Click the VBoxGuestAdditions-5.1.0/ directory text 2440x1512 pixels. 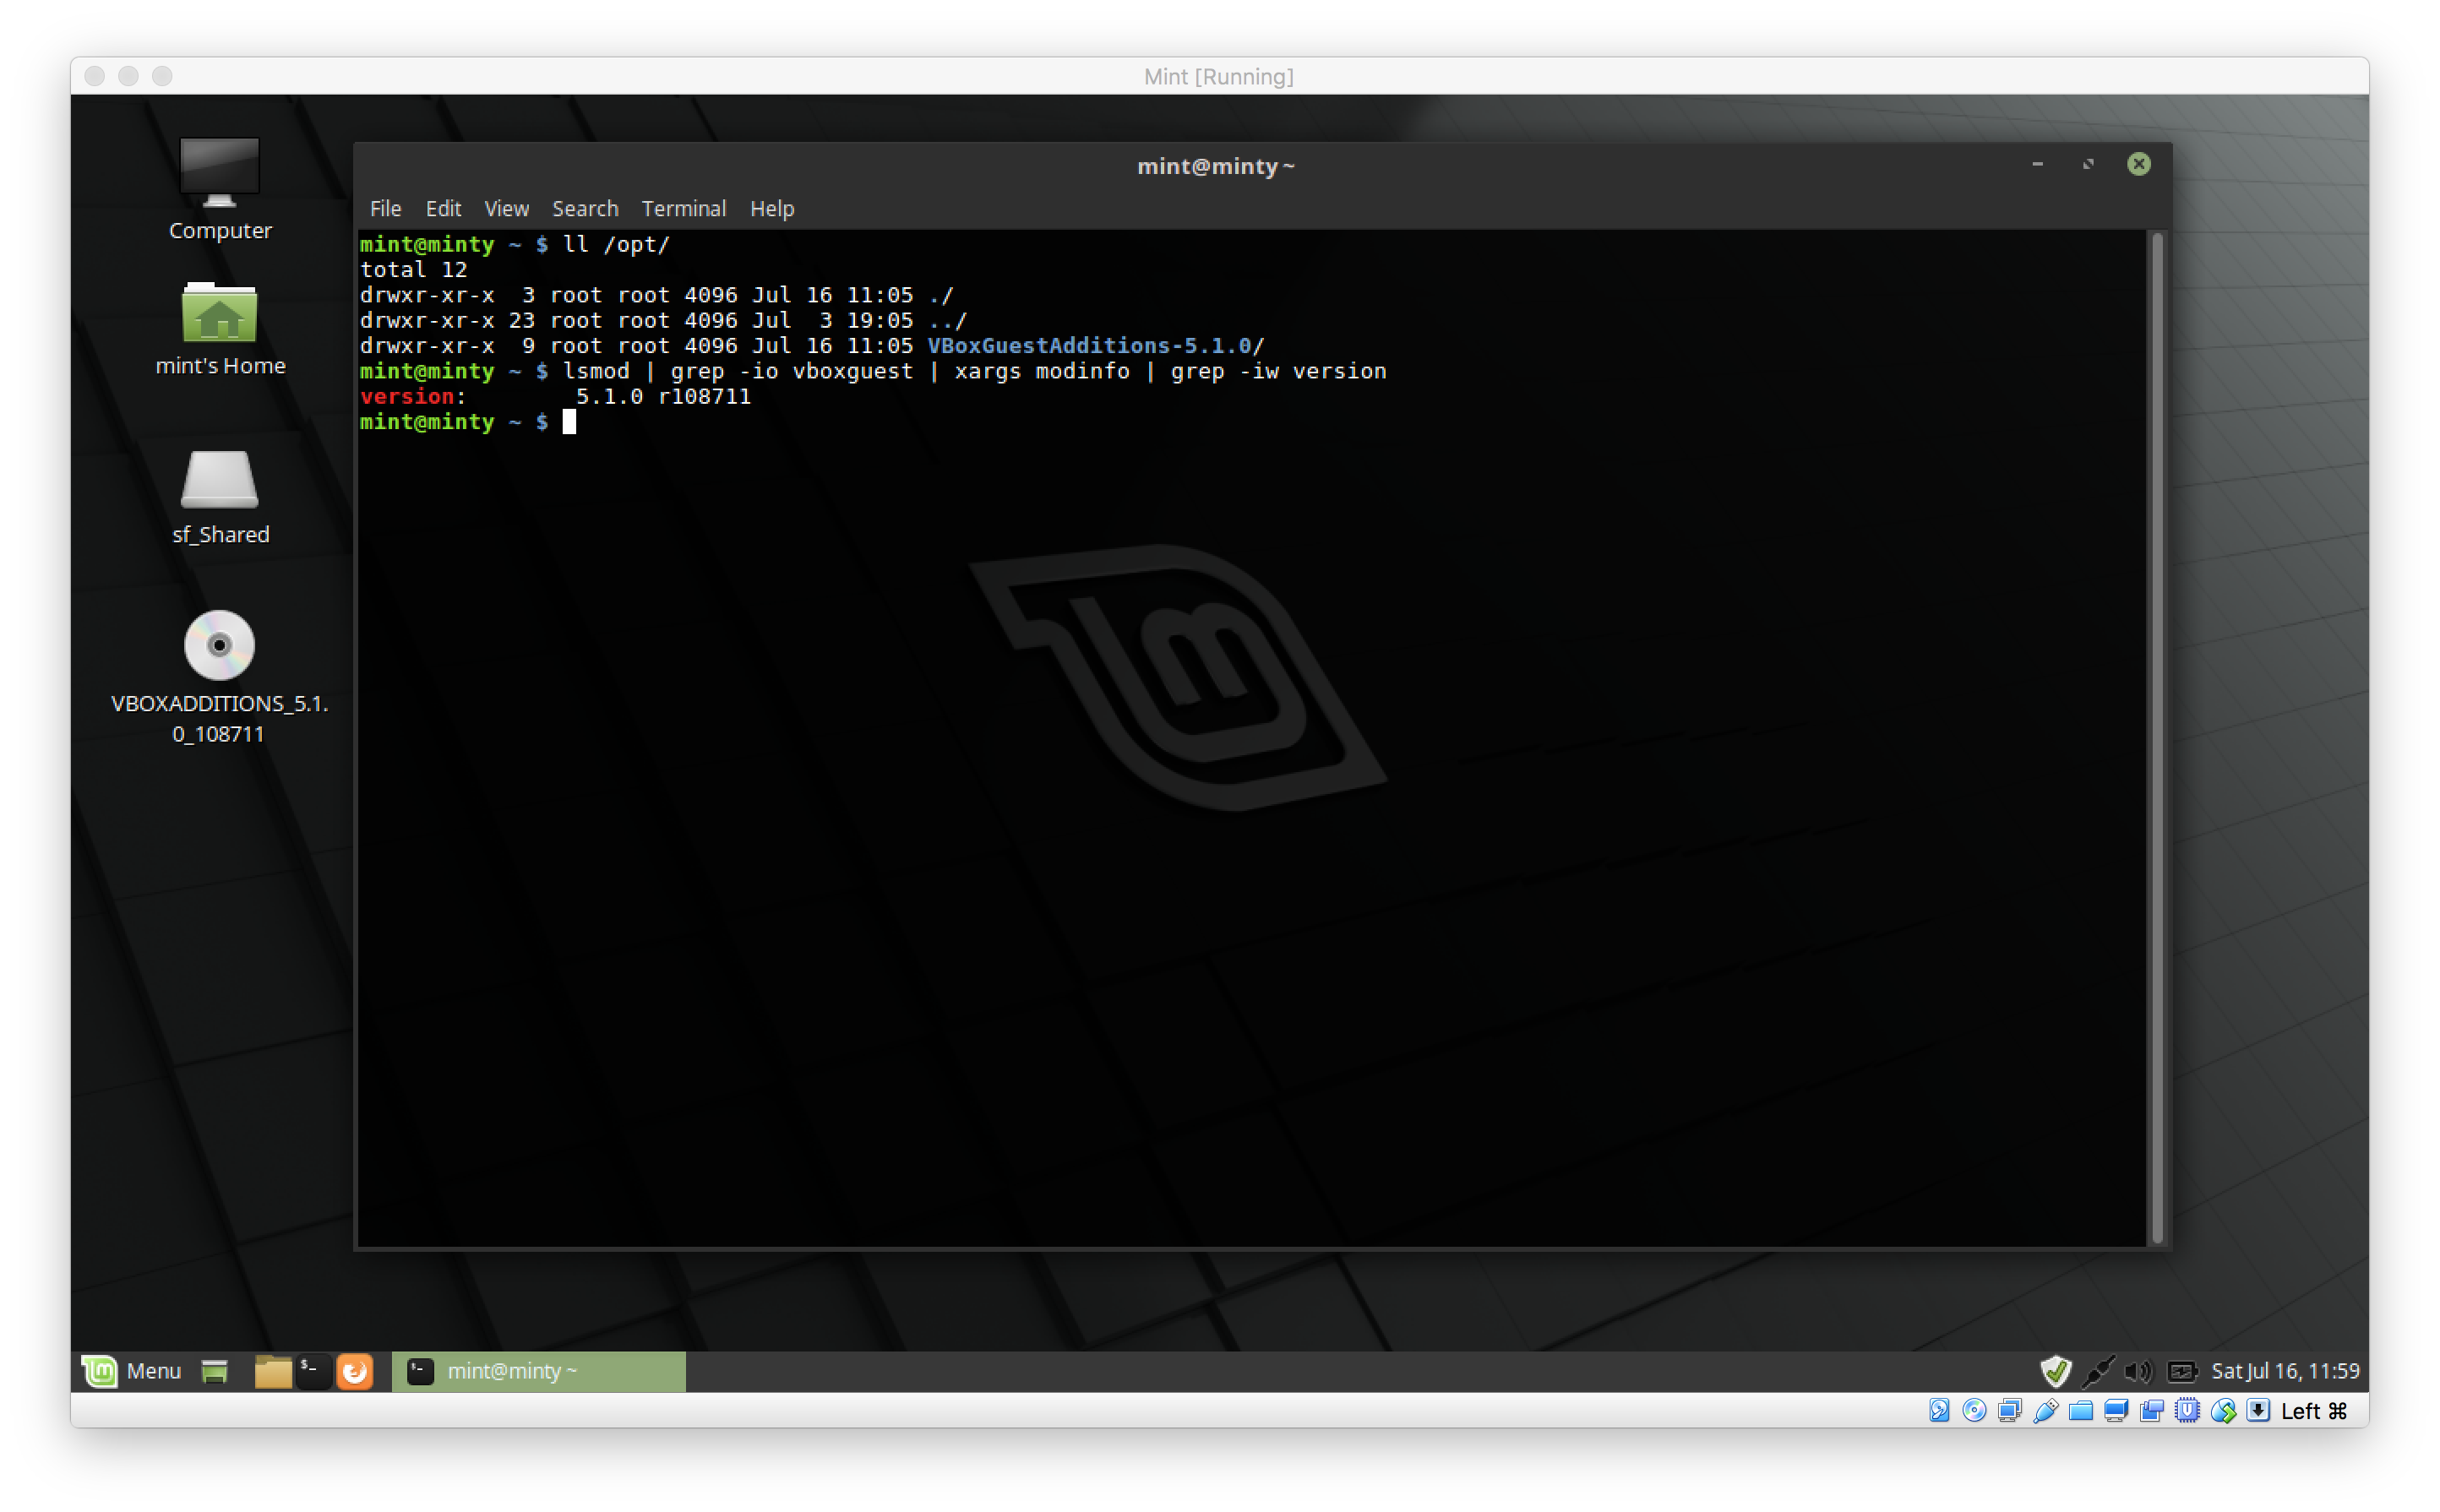pyautogui.click(x=1096, y=346)
